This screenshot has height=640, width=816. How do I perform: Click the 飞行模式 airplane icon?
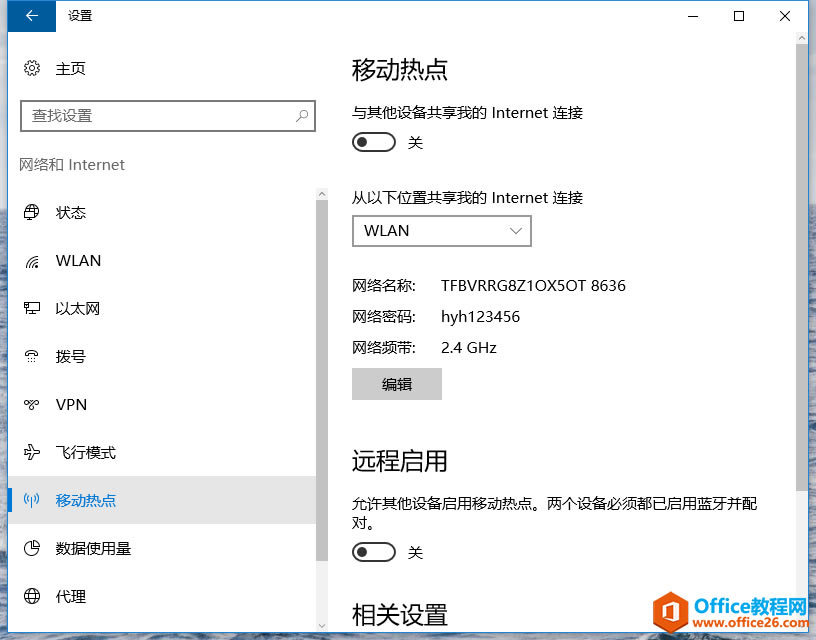(33, 452)
